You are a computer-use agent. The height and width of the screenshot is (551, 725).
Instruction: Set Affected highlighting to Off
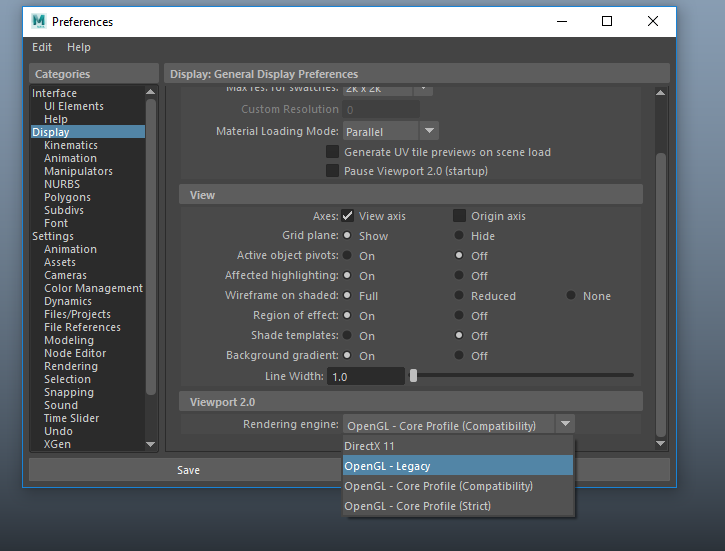459,275
